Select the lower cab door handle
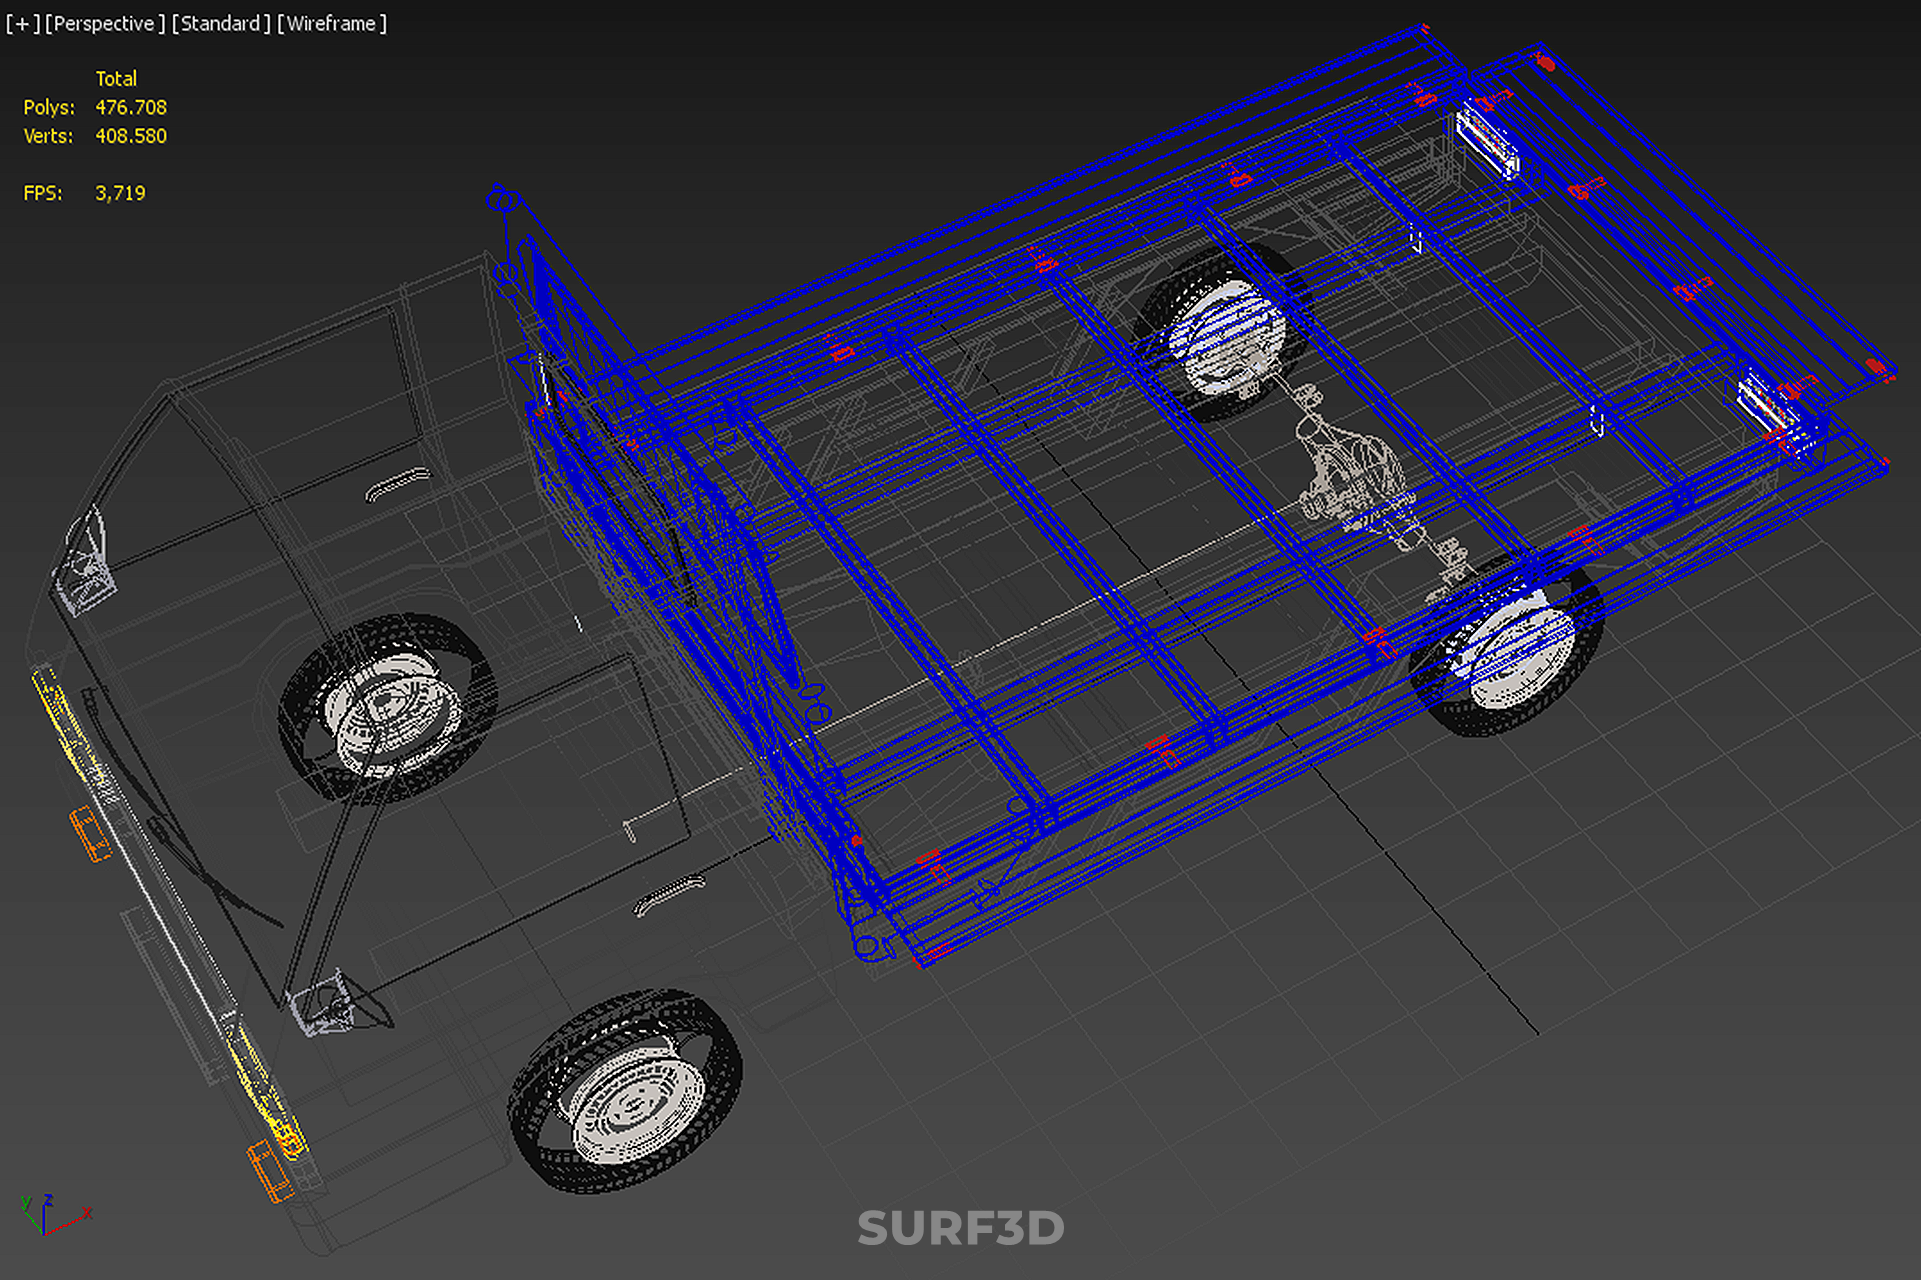The image size is (1921, 1280). pyautogui.click(x=668, y=893)
